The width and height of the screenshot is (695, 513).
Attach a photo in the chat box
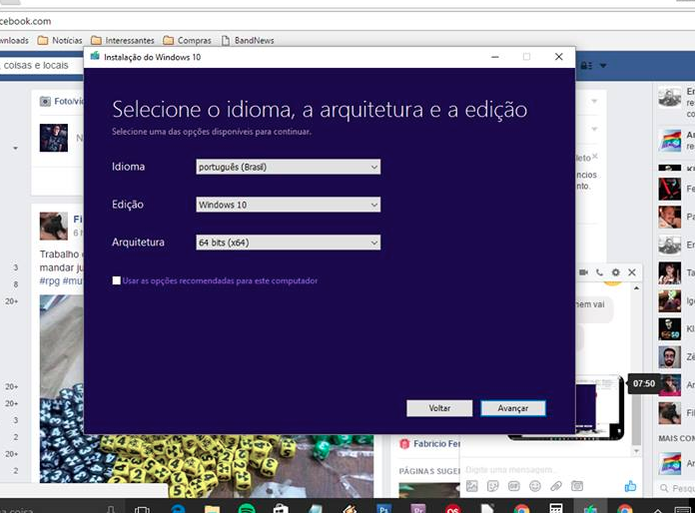click(472, 486)
